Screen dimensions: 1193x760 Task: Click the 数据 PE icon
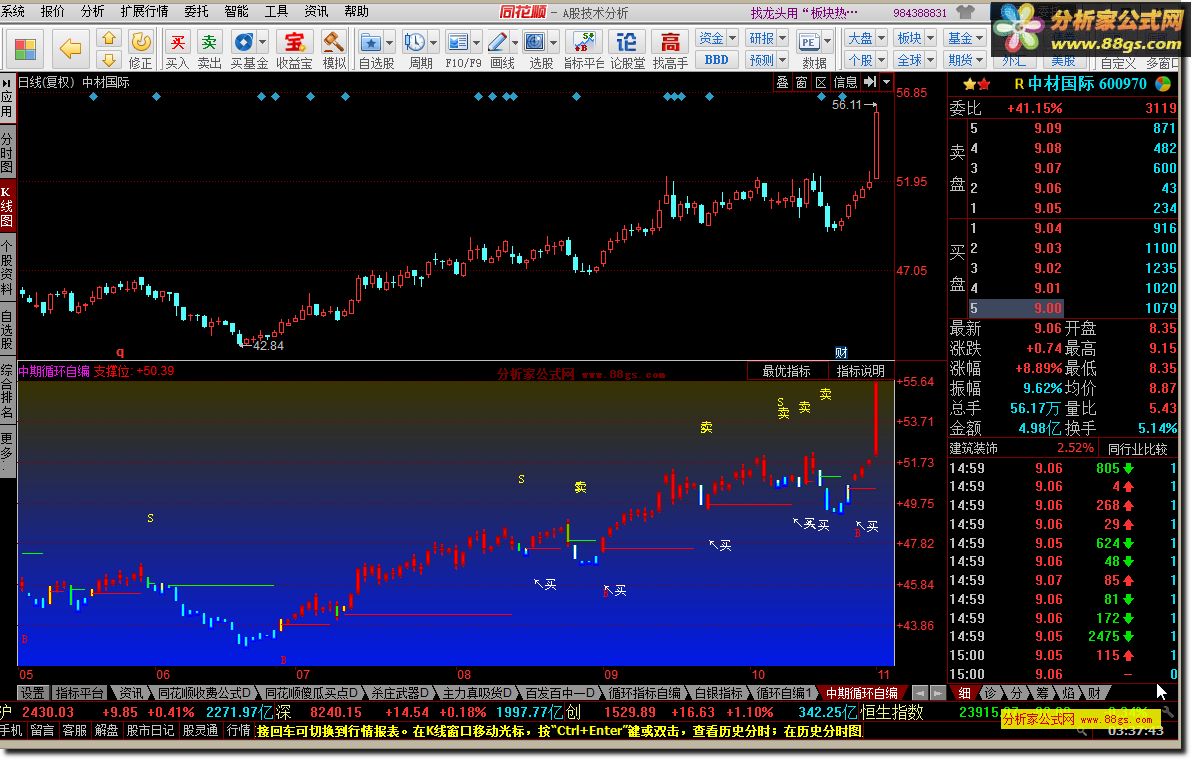(808, 42)
